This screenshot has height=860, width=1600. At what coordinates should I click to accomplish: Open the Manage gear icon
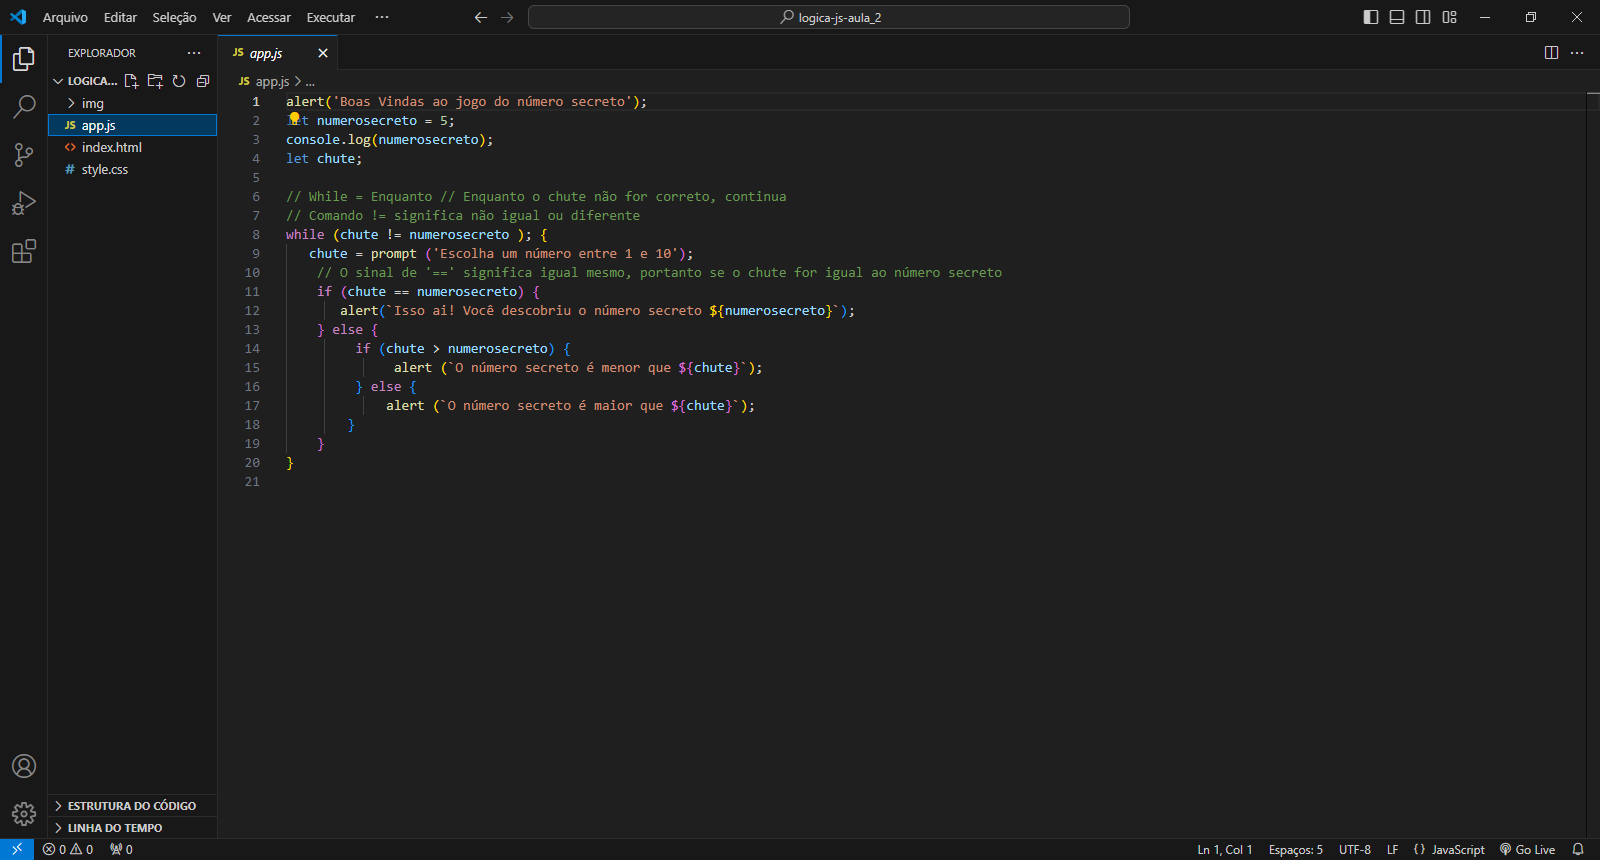point(24,814)
